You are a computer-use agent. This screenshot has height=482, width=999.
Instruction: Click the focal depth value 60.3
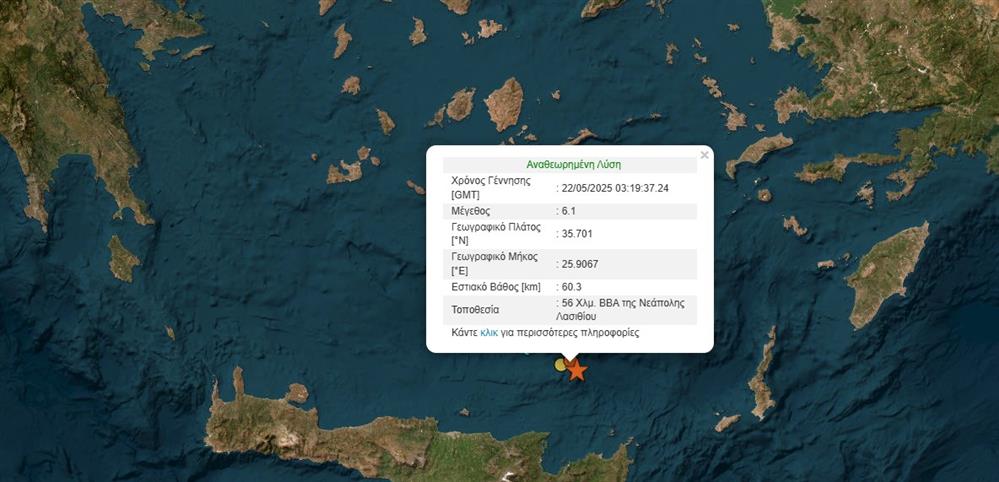(x=574, y=287)
